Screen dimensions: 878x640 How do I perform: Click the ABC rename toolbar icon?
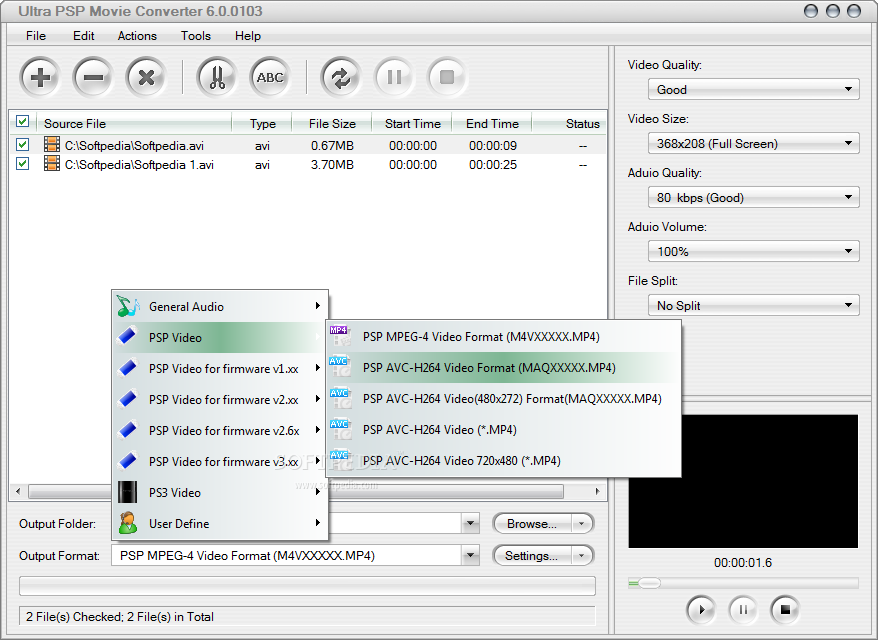270,77
